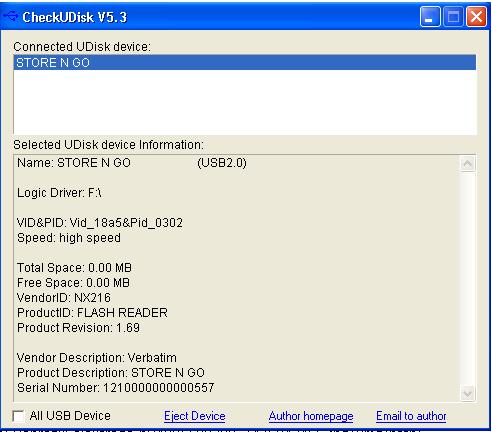Open the Author homepage link
The image size is (492, 432).
311,416
